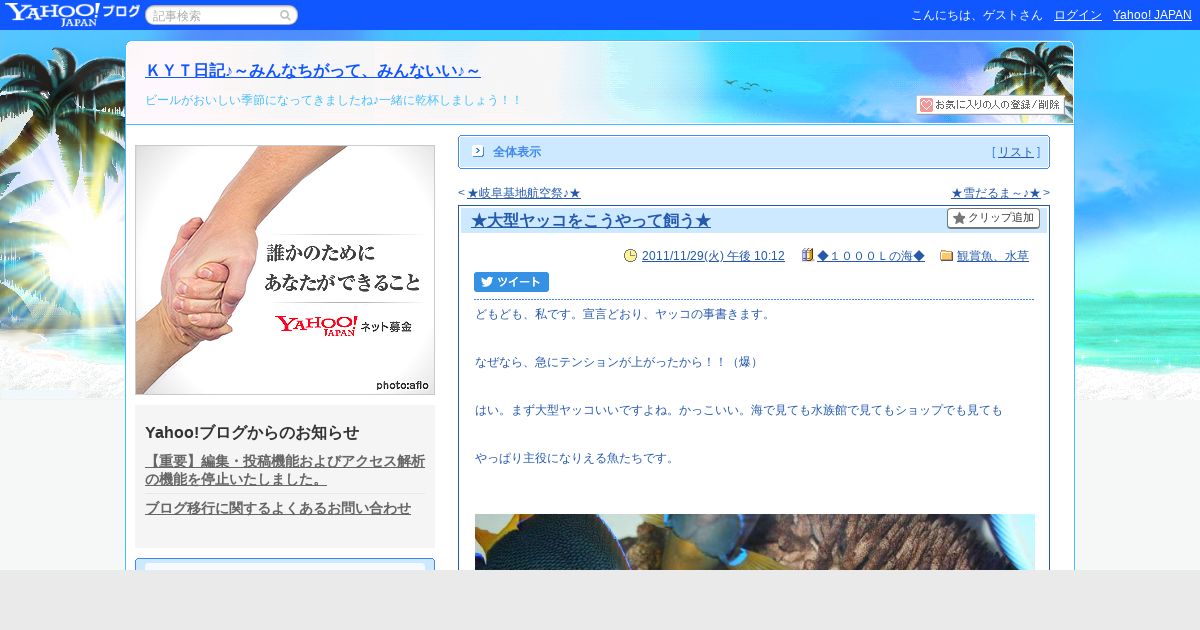Screen dimensions: 1200x630
Task: Click the arrow icon beside 全体表示
Action: (x=478, y=151)
